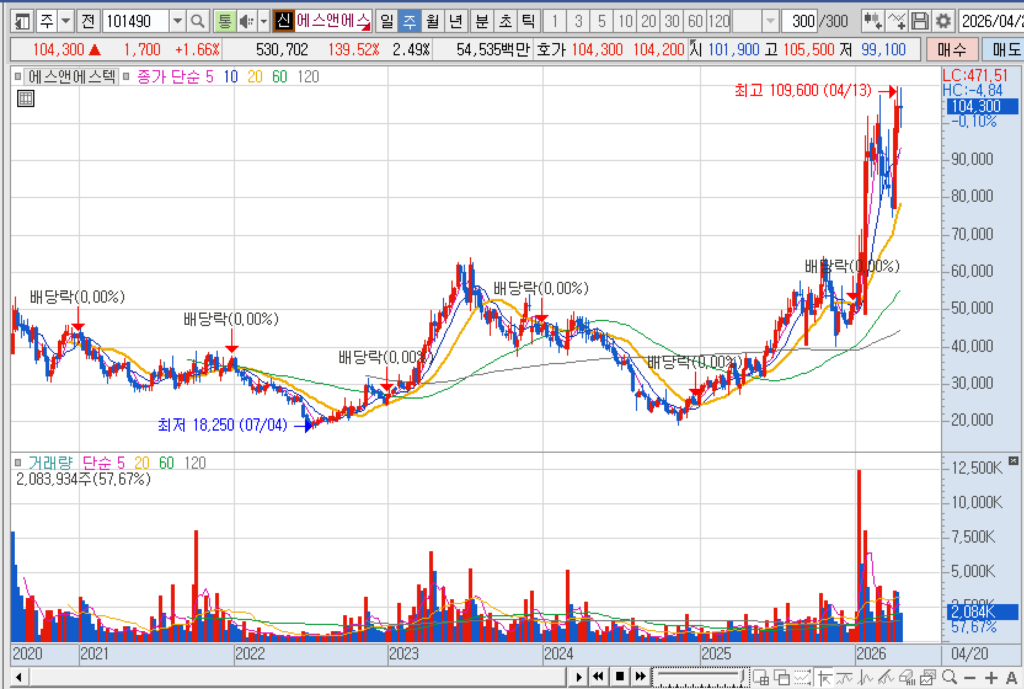Viewport: 1024px width, 689px height.
Task: Open the dropdown beside the speaker icon
Action: (263, 22)
